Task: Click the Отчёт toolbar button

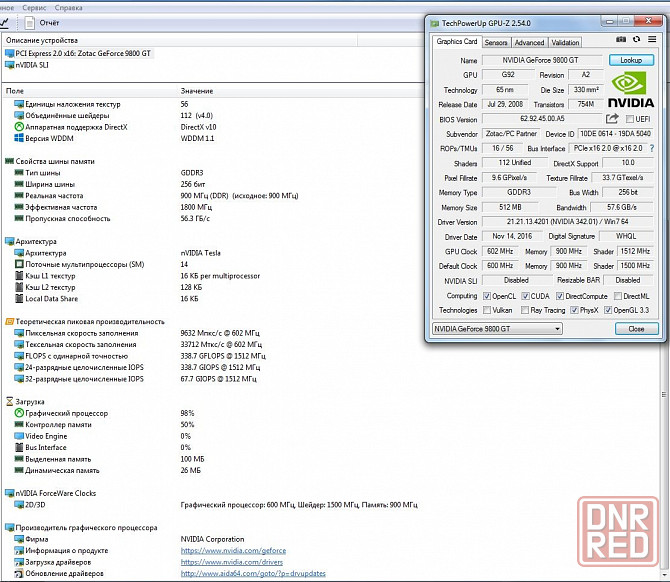Action: (49, 23)
